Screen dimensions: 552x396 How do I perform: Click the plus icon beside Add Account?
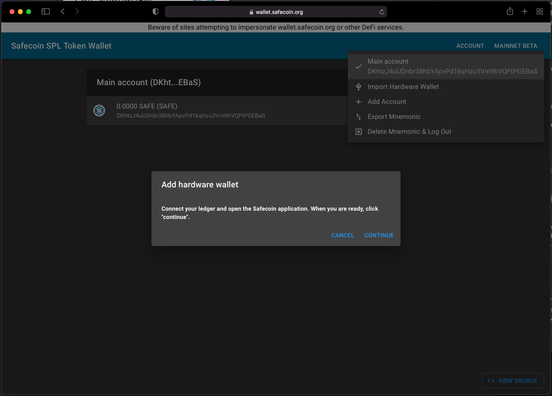tap(358, 102)
